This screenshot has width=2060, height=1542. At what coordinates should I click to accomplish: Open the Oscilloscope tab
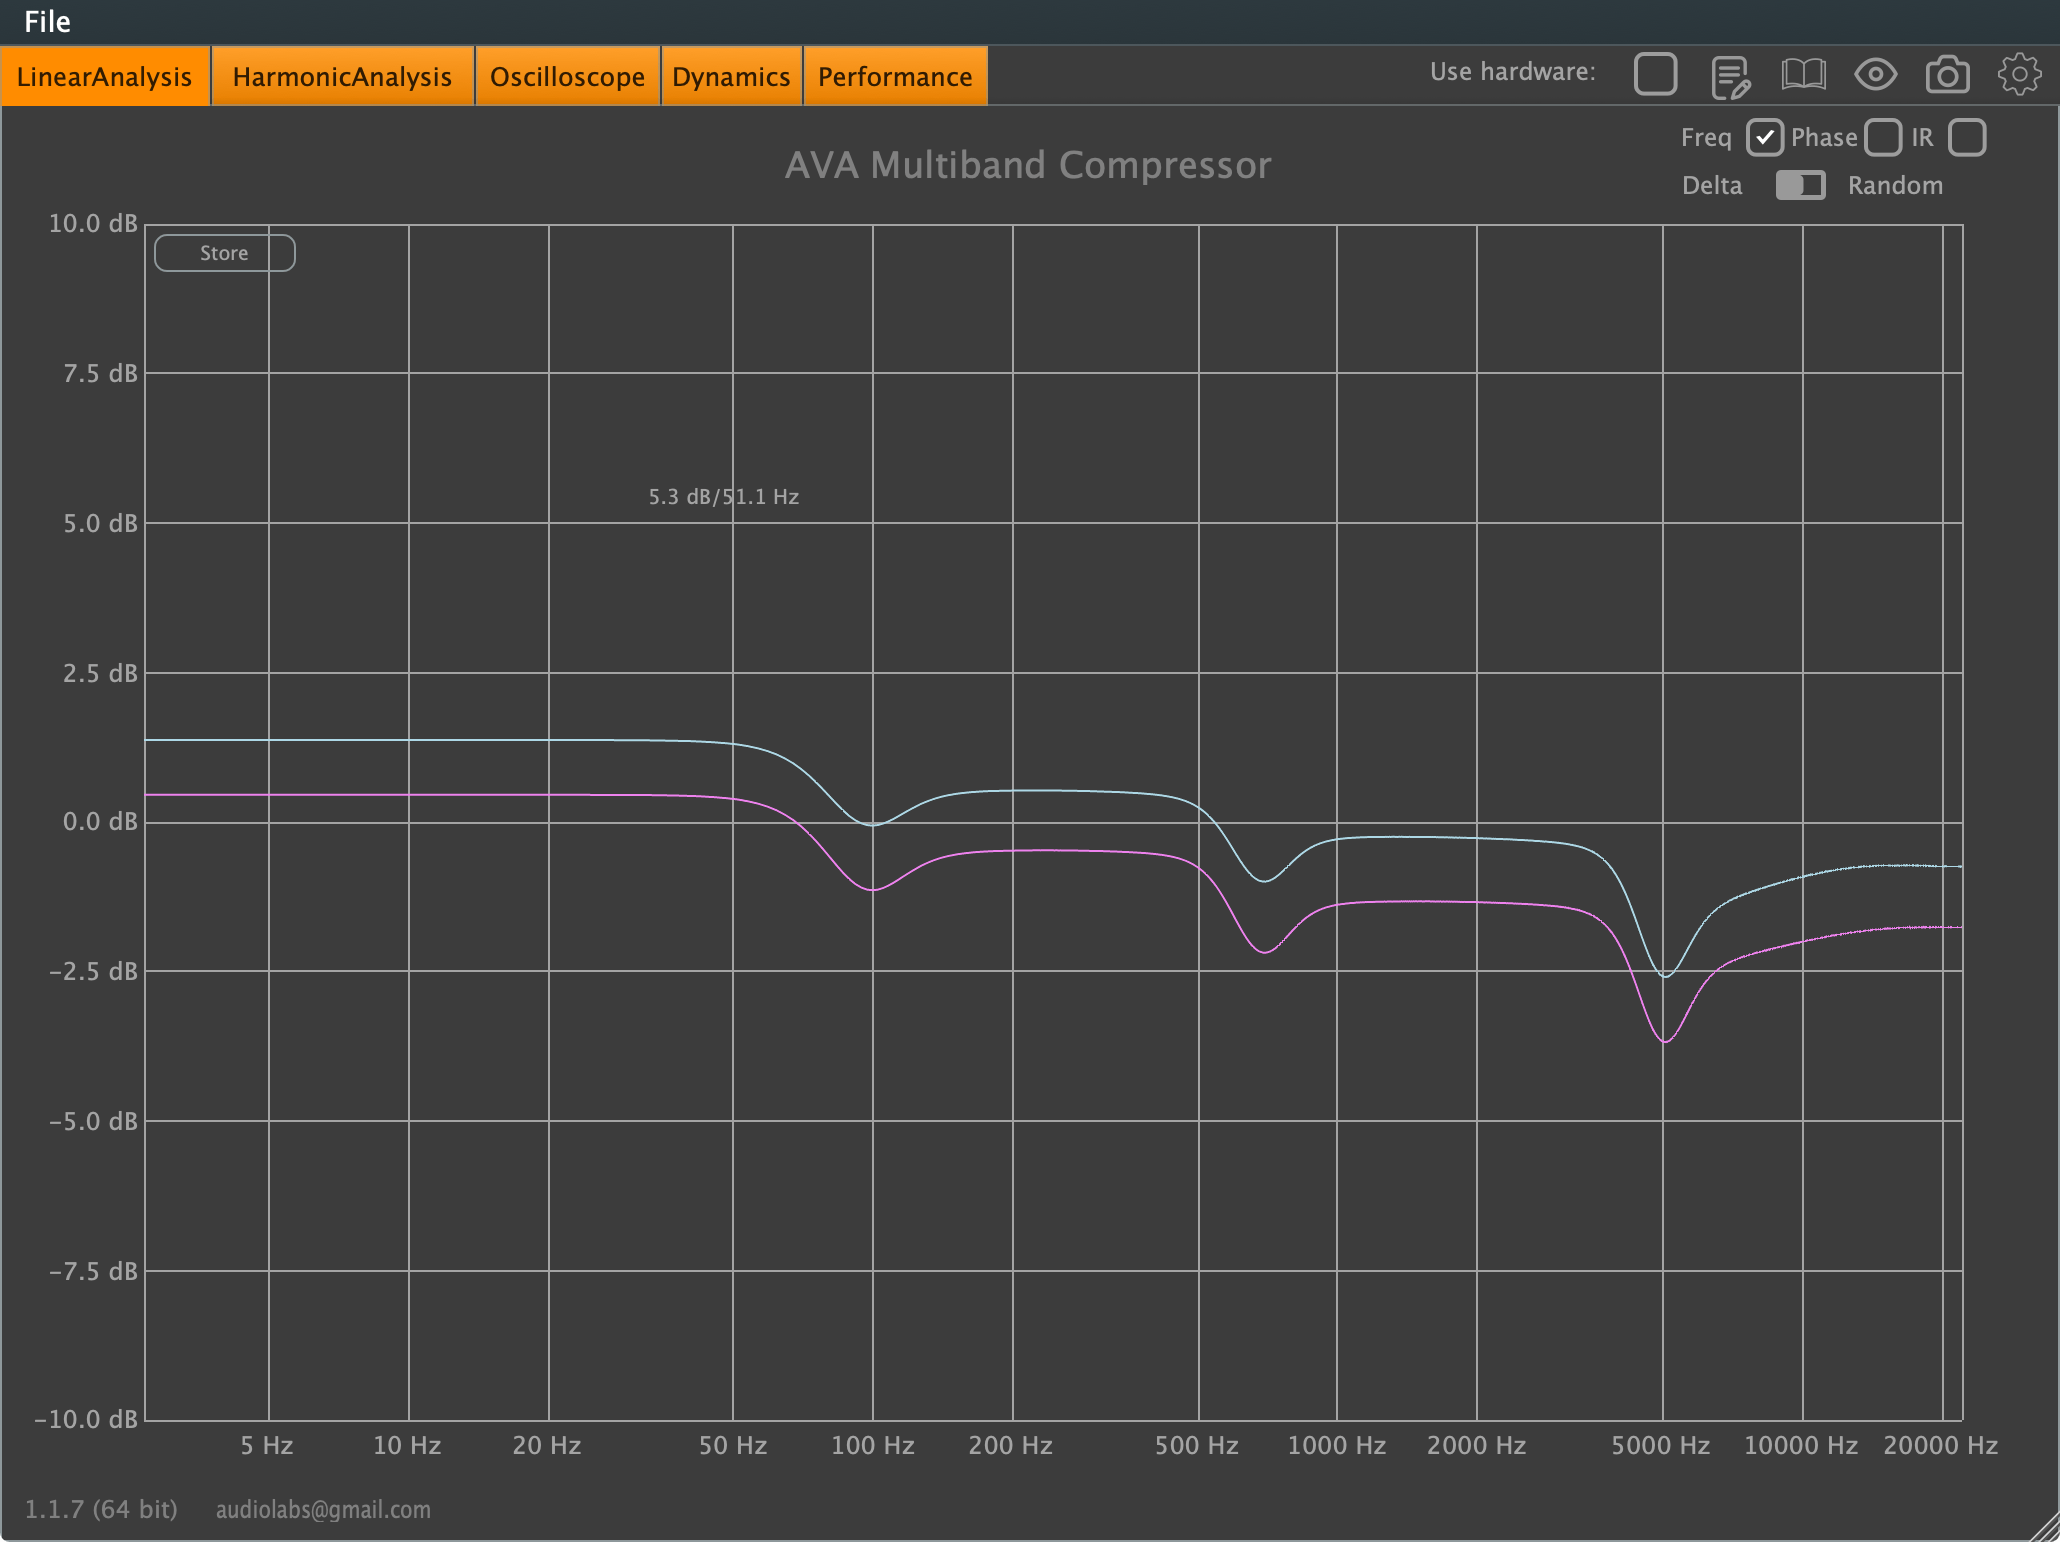(567, 75)
